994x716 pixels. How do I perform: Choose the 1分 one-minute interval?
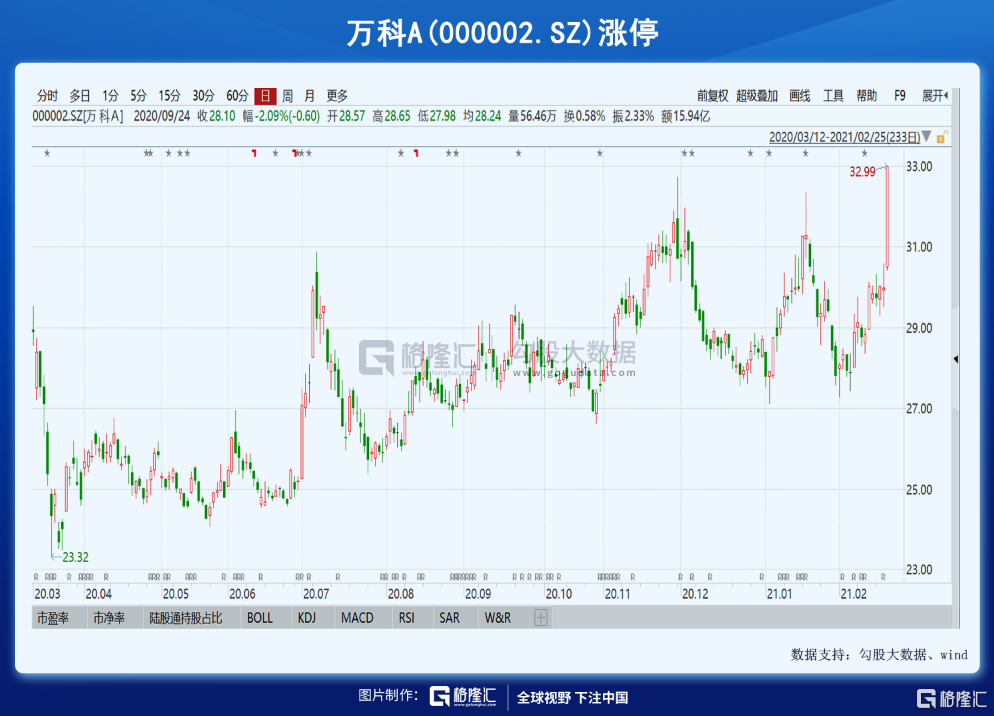pyautogui.click(x=110, y=96)
